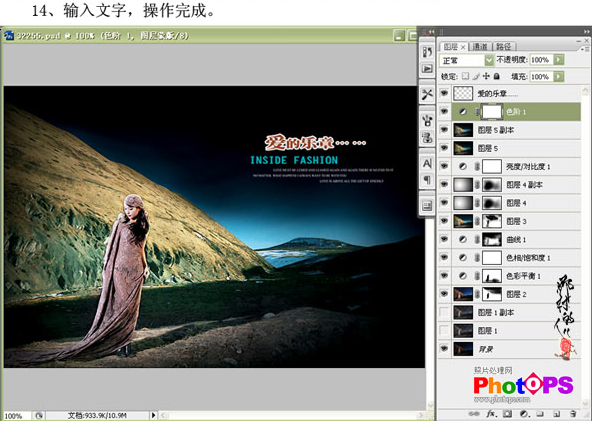Screen dimensions: 592x421
Task: Select the 图层 3 layer name
Action: click(516, 221)
